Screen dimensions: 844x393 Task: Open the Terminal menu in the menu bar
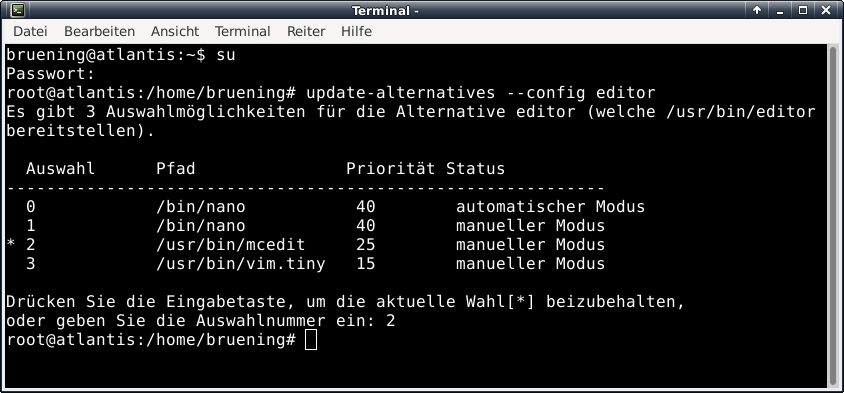pos(243,31)
